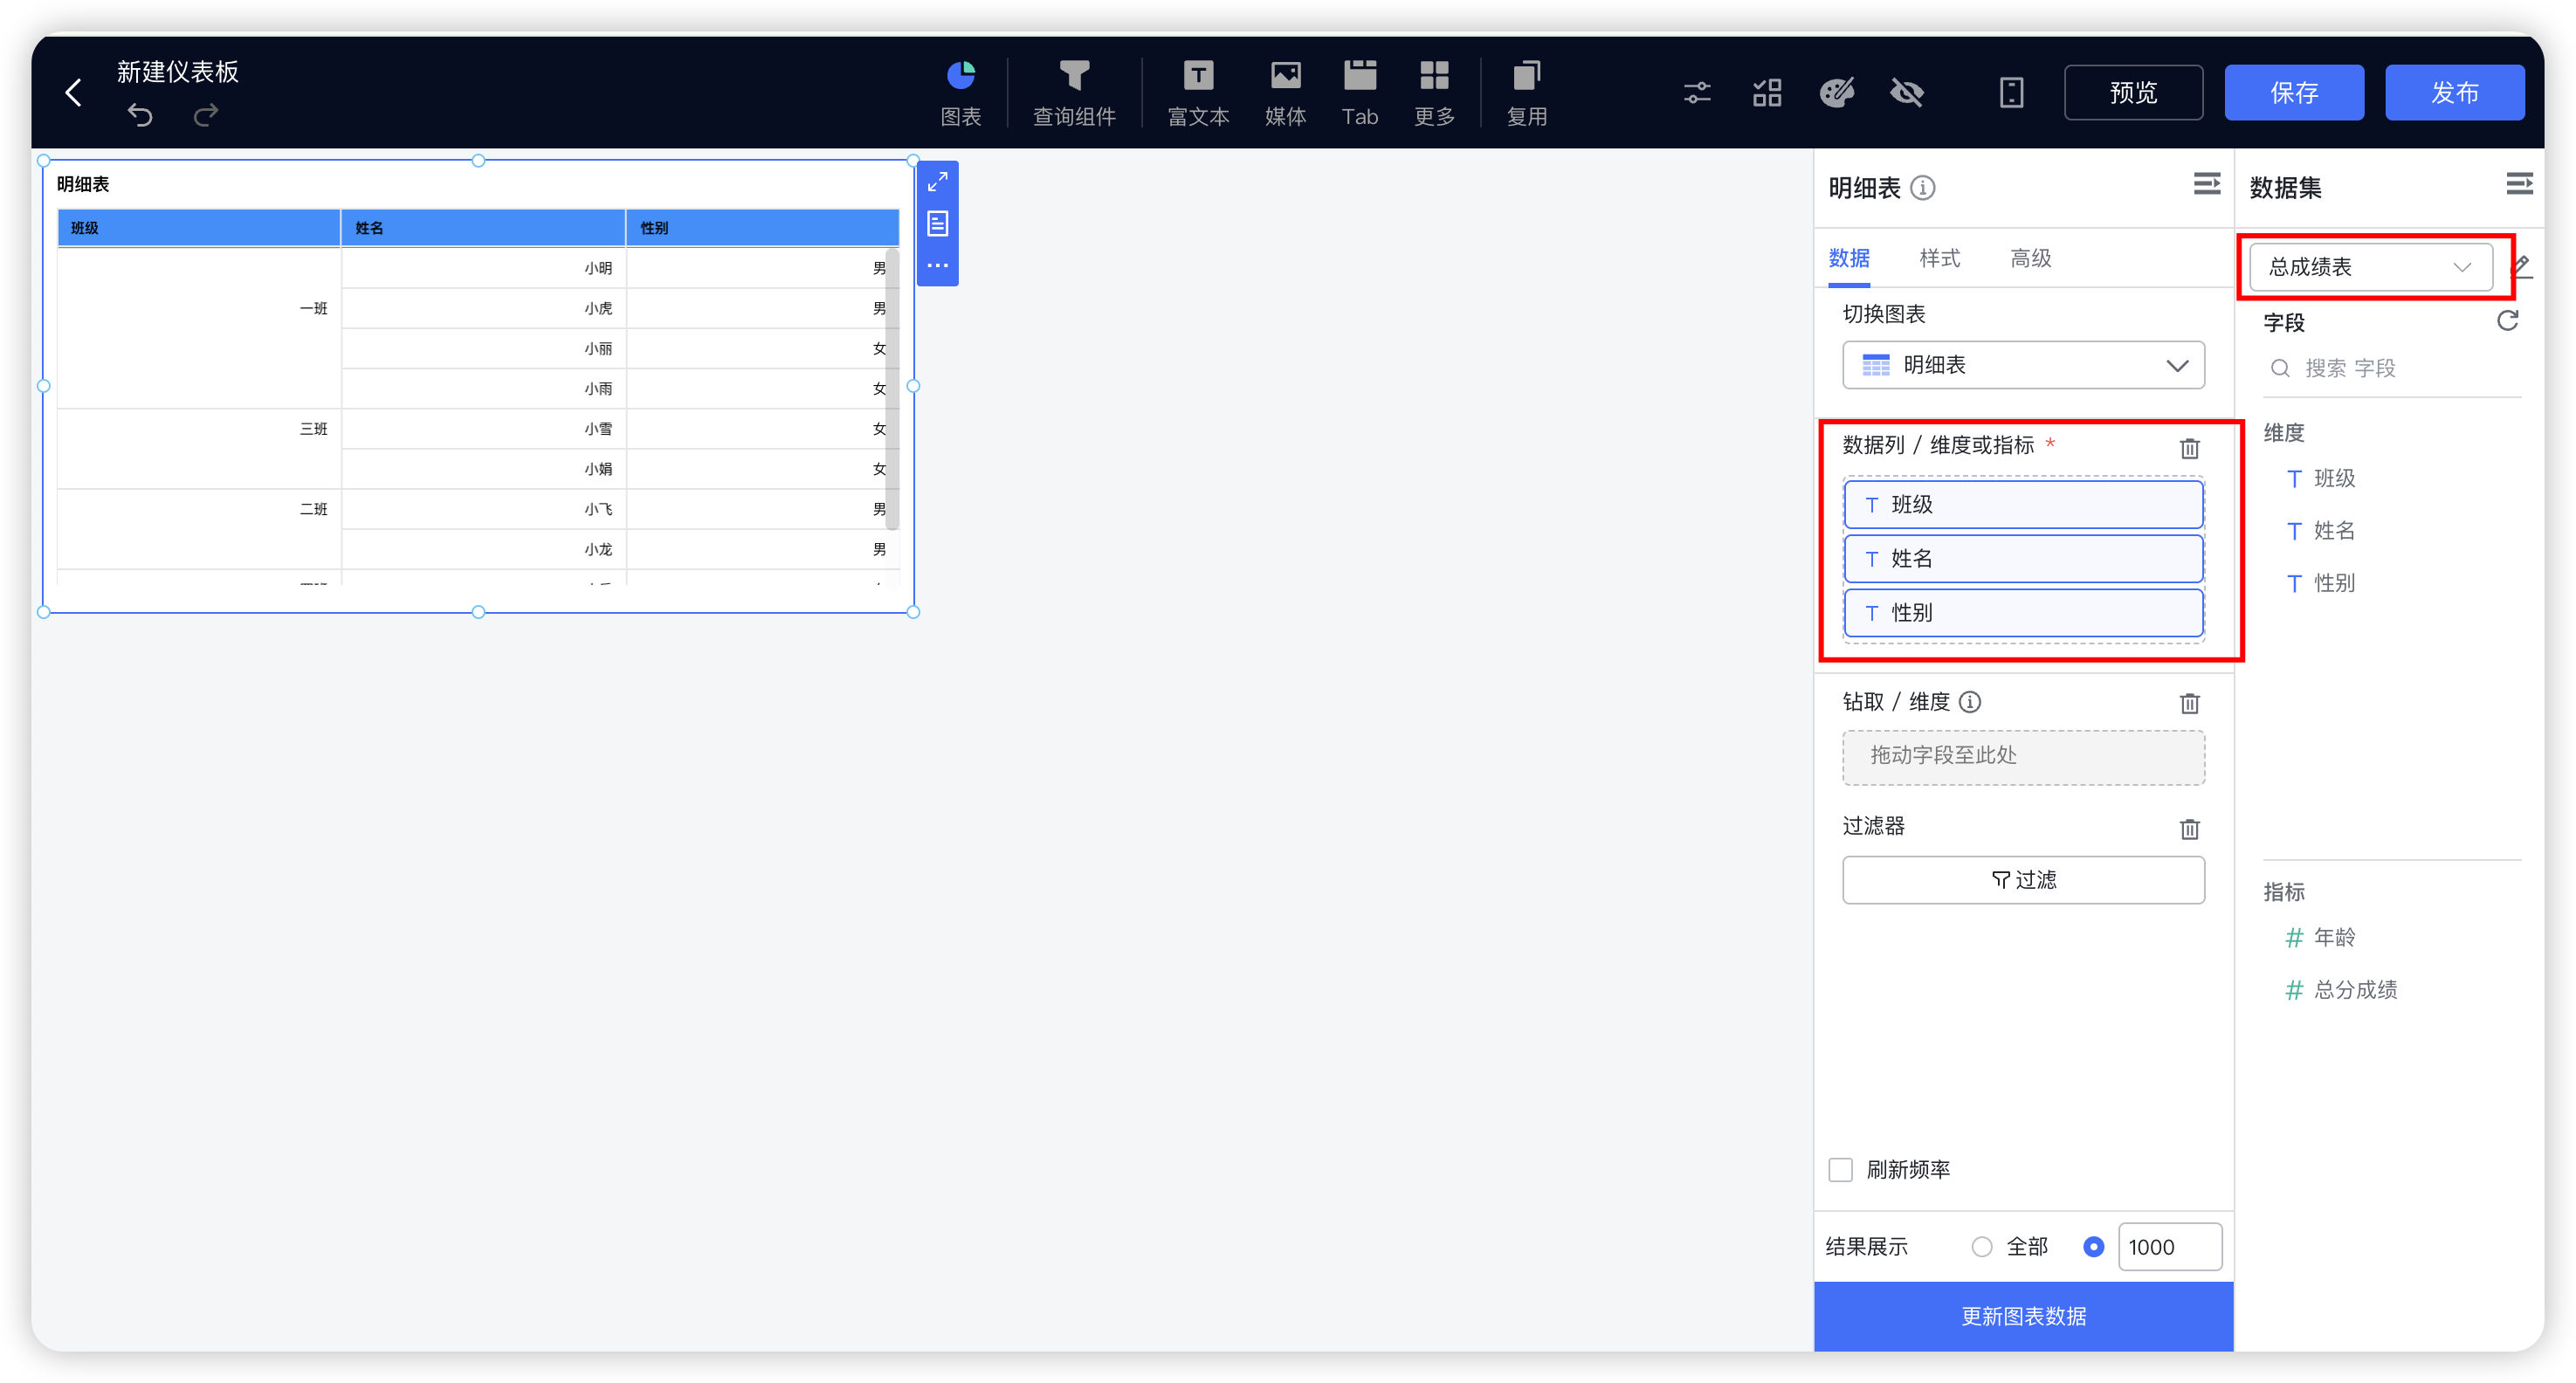Viewport: 2576px width, 1383px height.
Task: Enable the 刷新频率 checkbox
Action: point(1840,1169)
